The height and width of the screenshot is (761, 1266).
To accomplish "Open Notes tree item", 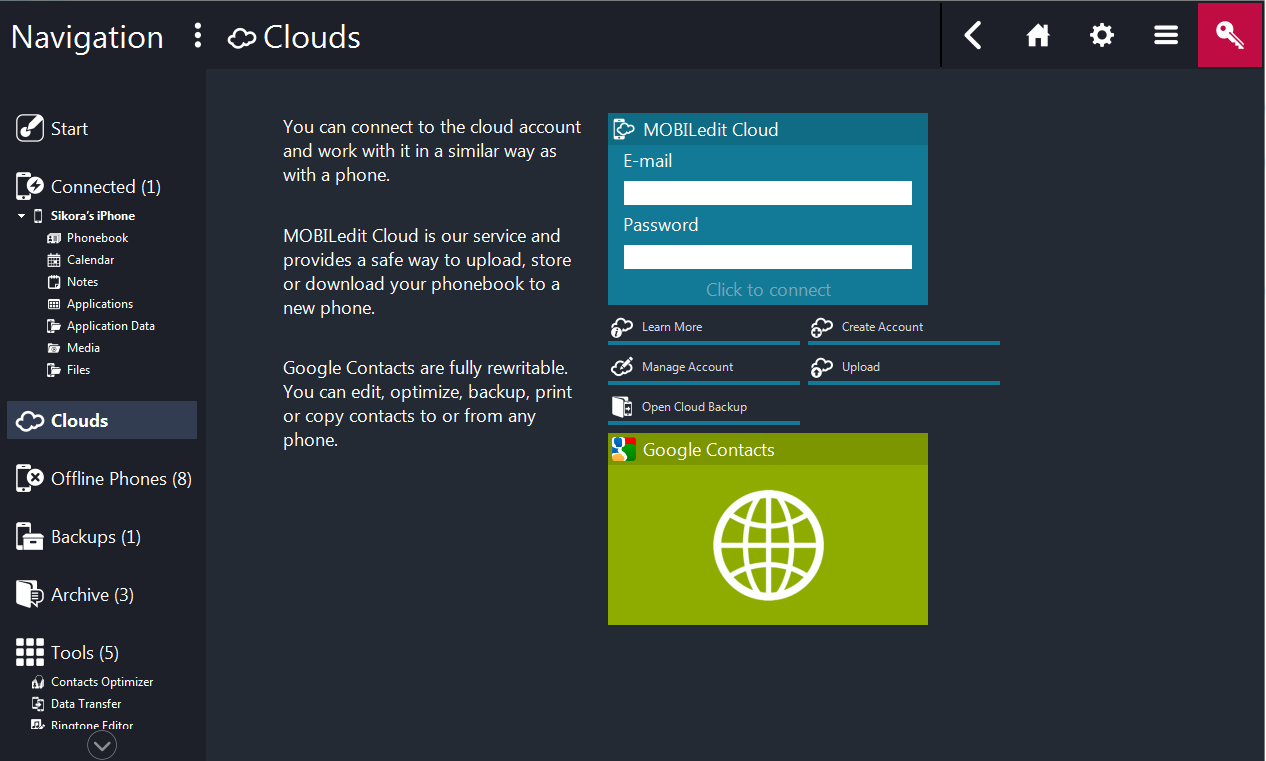I will pos(82,282).
